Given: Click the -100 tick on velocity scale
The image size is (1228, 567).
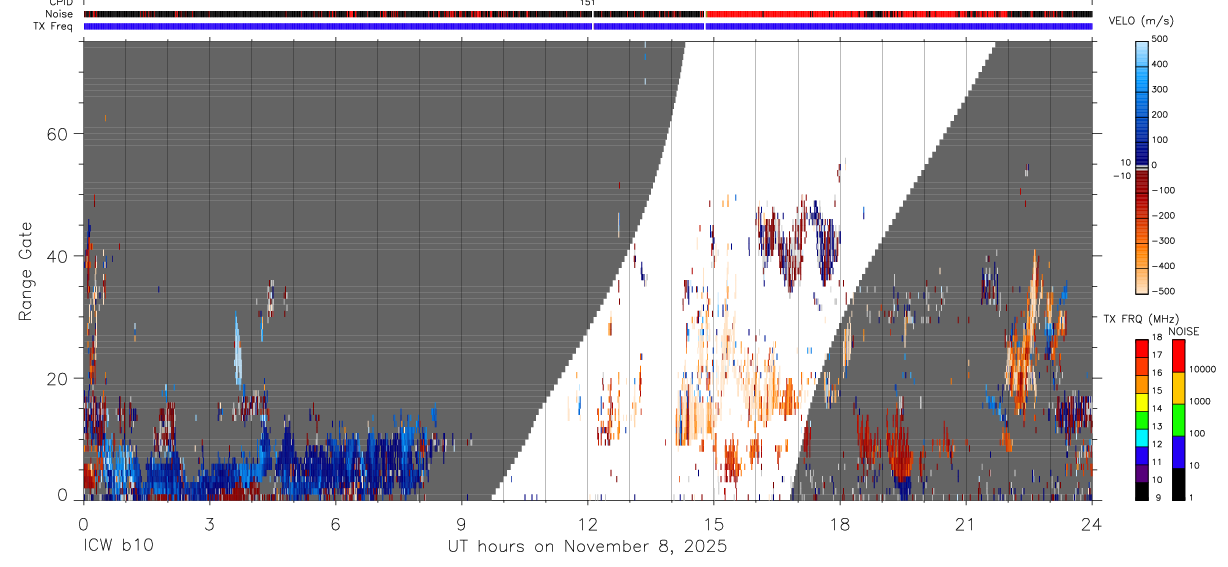Looking at the screenshot, I should point(1165,190).
